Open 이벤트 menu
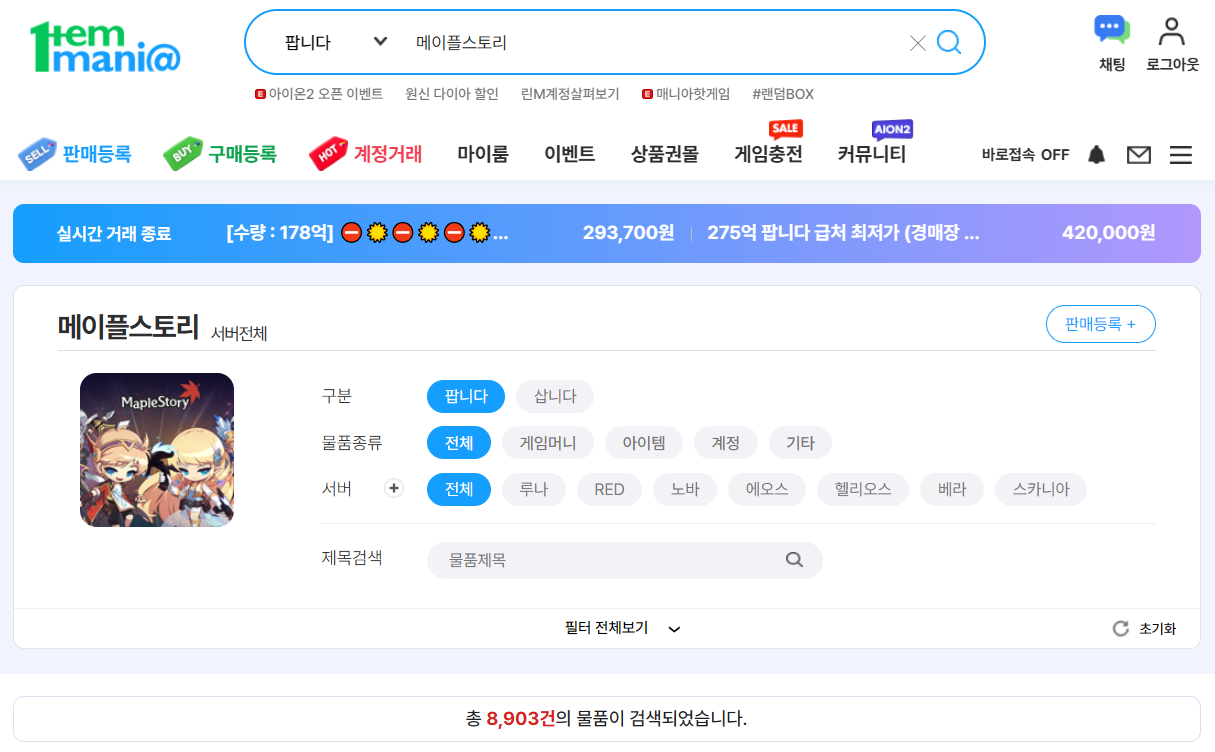 click(570, 154)
